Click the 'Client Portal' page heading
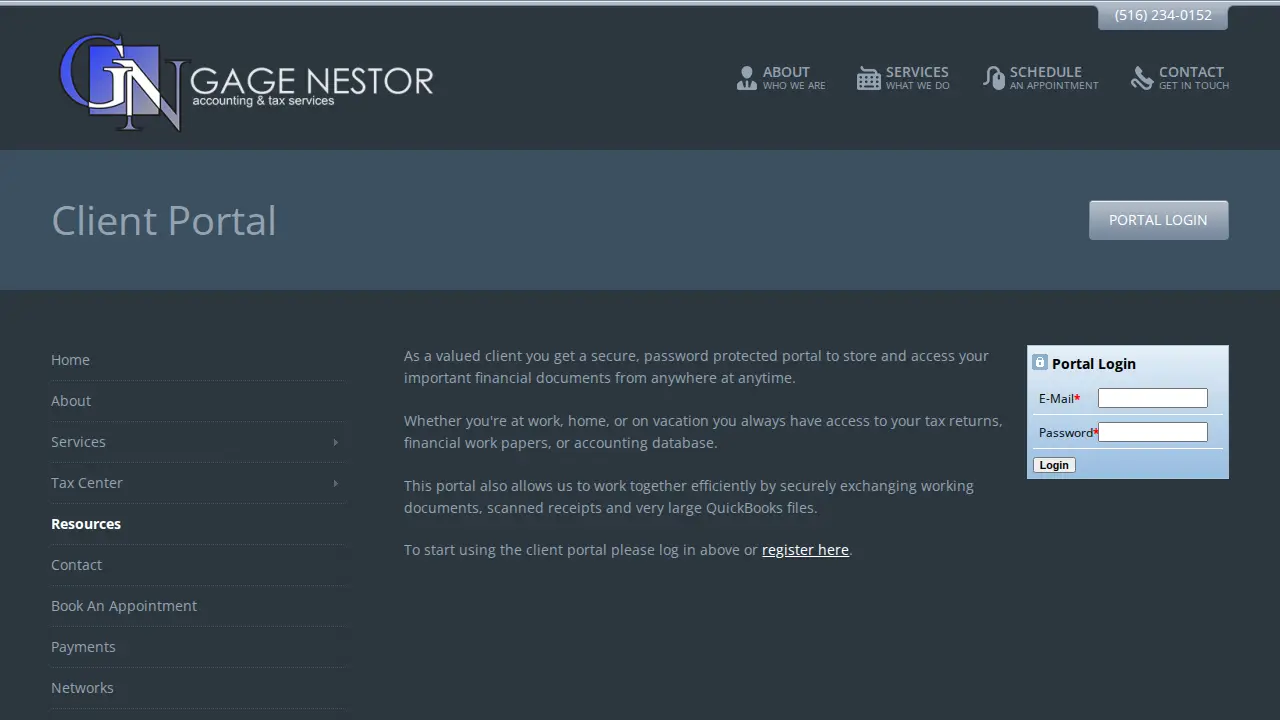 coord(164,221)
